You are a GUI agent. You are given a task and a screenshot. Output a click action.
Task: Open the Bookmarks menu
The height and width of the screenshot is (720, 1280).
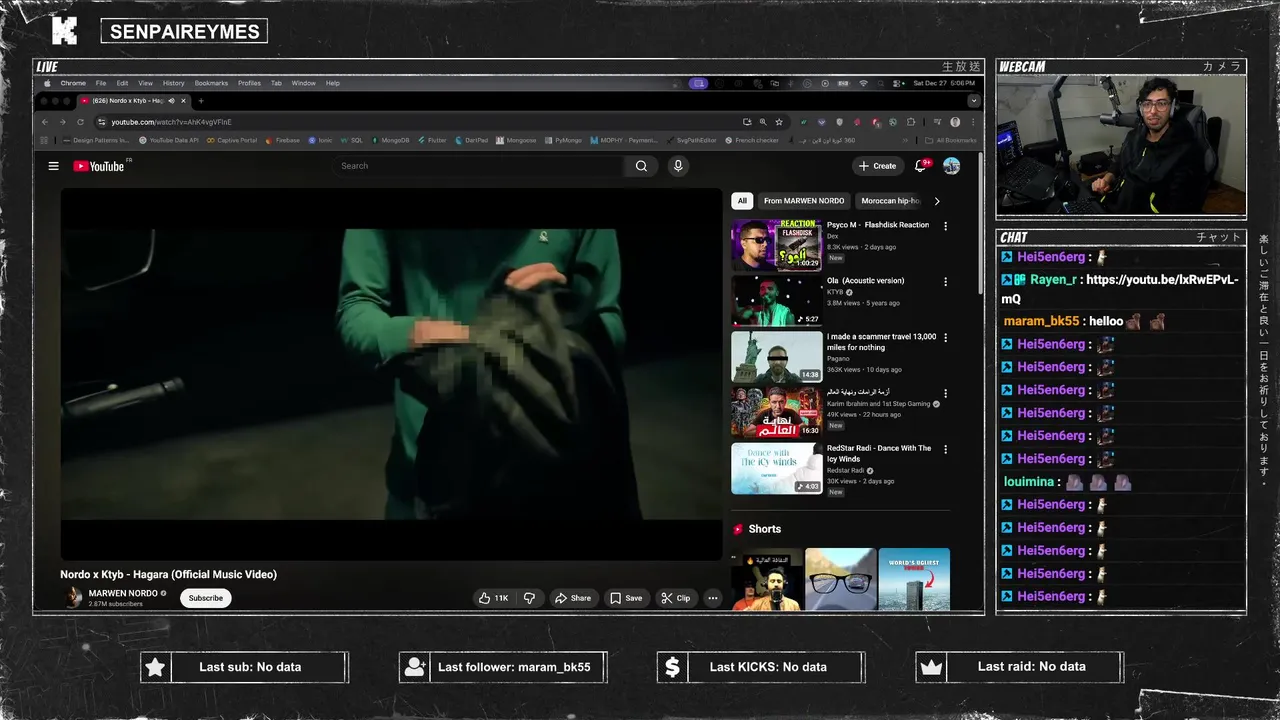[x=211, y=83]
